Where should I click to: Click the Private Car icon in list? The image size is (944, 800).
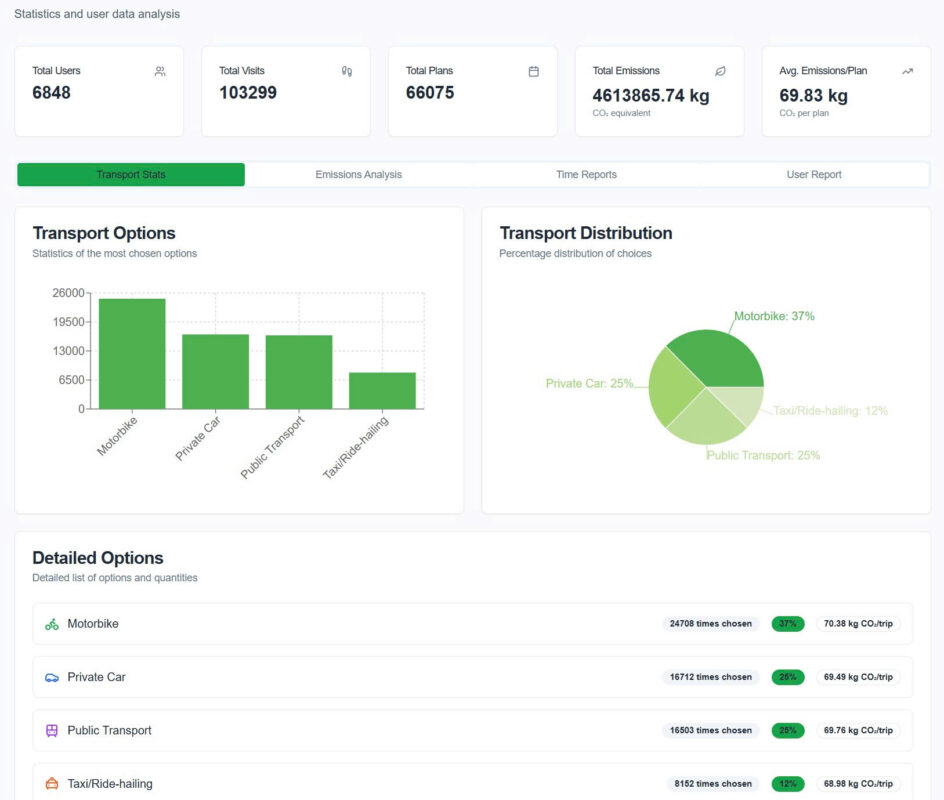(x=52, y=677)
